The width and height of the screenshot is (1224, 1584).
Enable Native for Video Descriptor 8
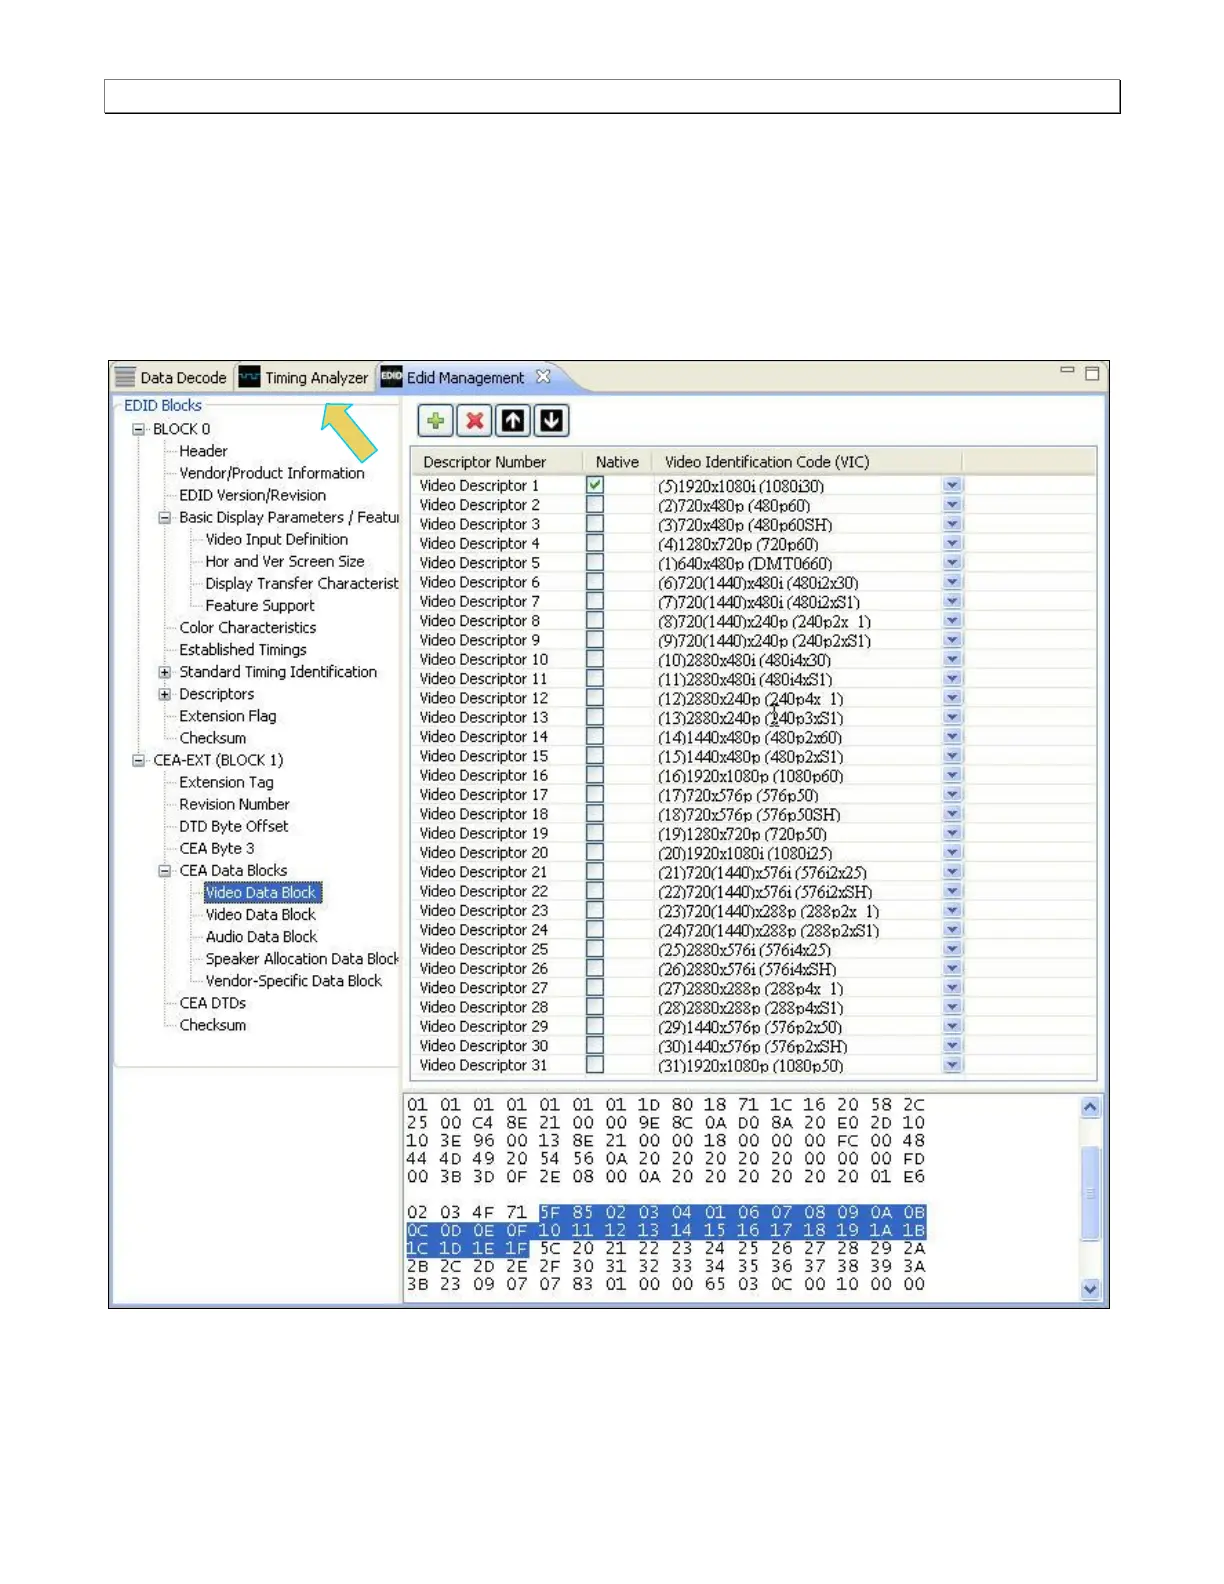click(595, 621)
